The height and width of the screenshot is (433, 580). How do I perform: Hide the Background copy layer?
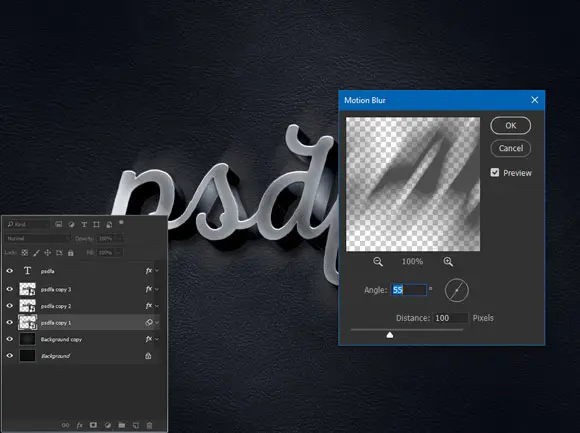10,339
